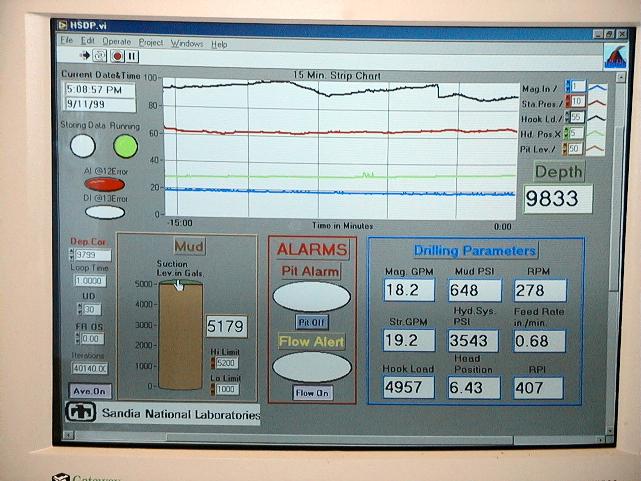Click the Storing Data indicator light
The height and width of the screenshot is (481, 641).
coord(83,146)
